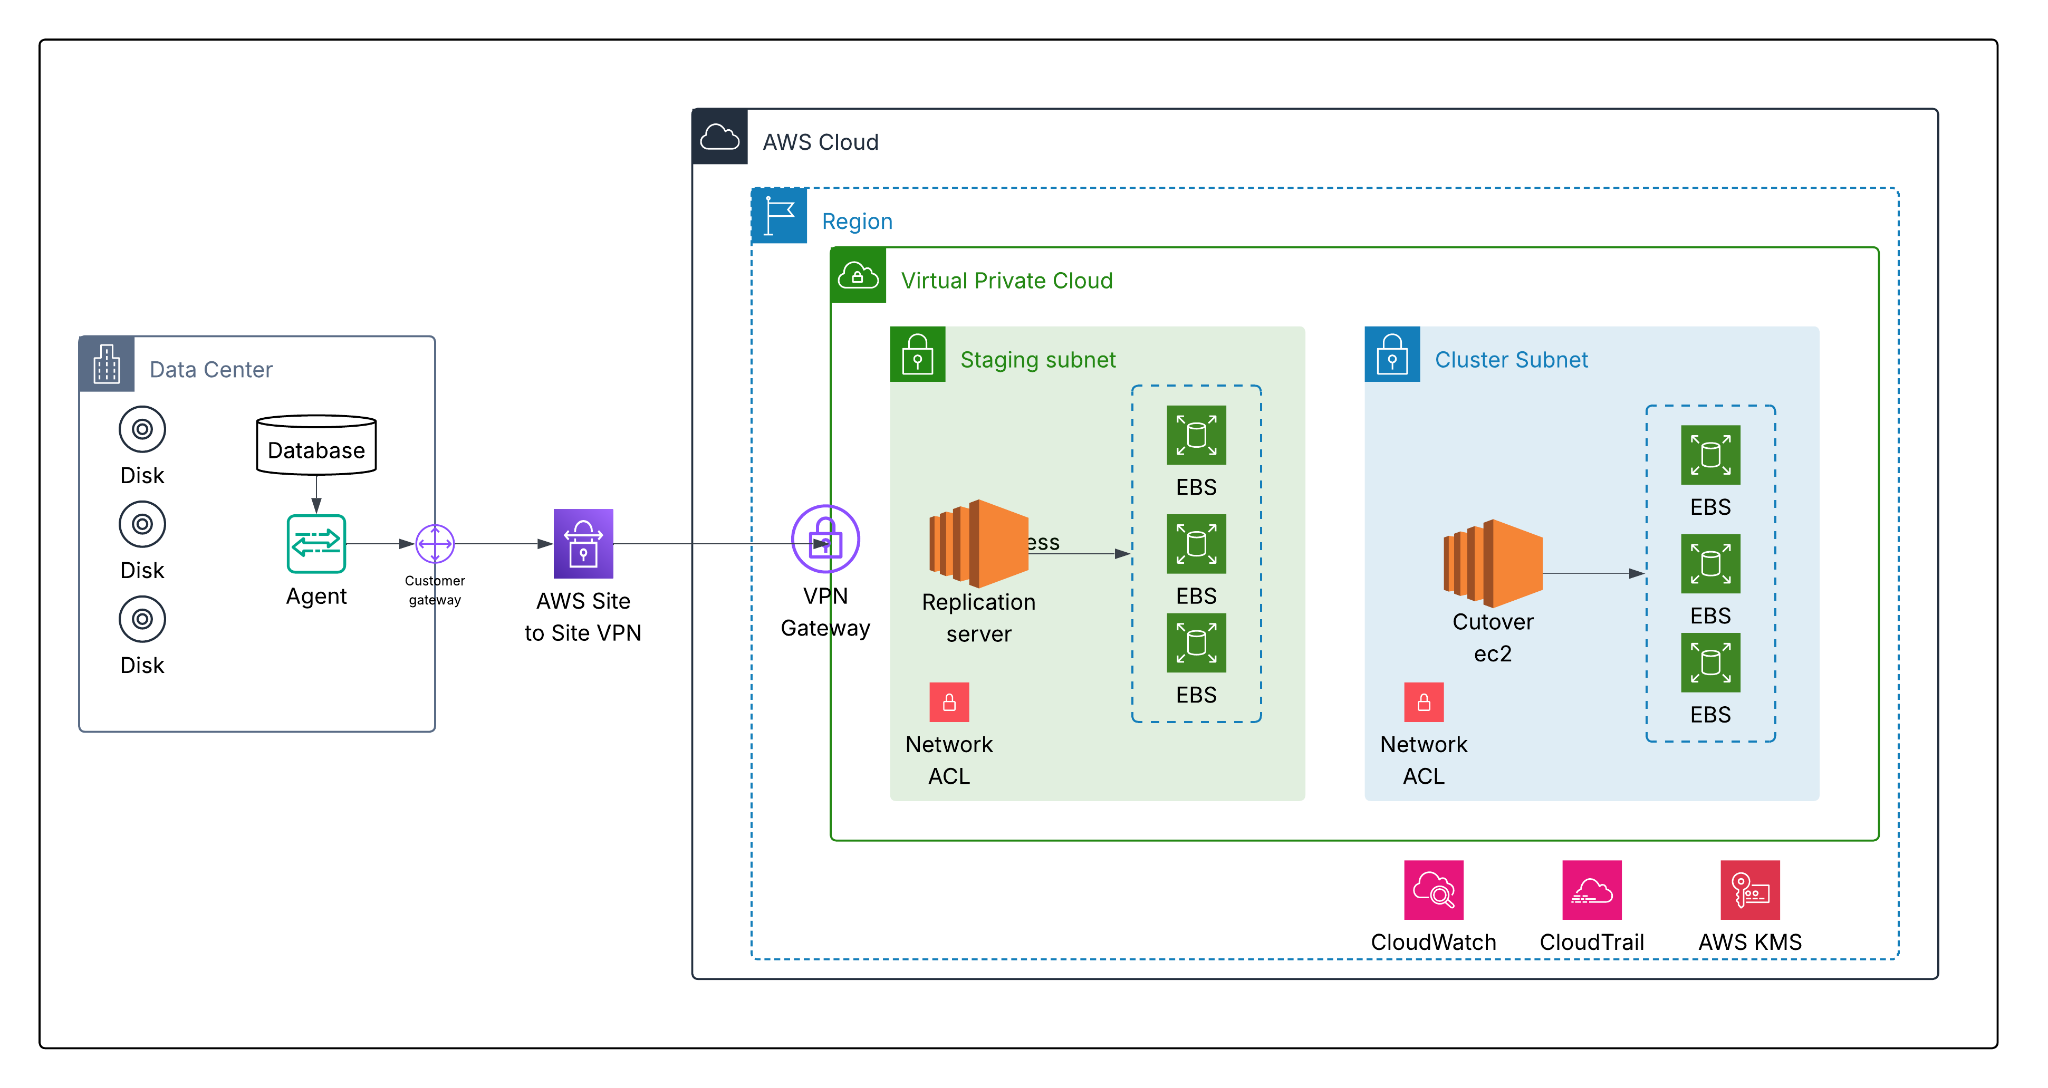Select the VPN Gateway lock icon

pos(825,539)
